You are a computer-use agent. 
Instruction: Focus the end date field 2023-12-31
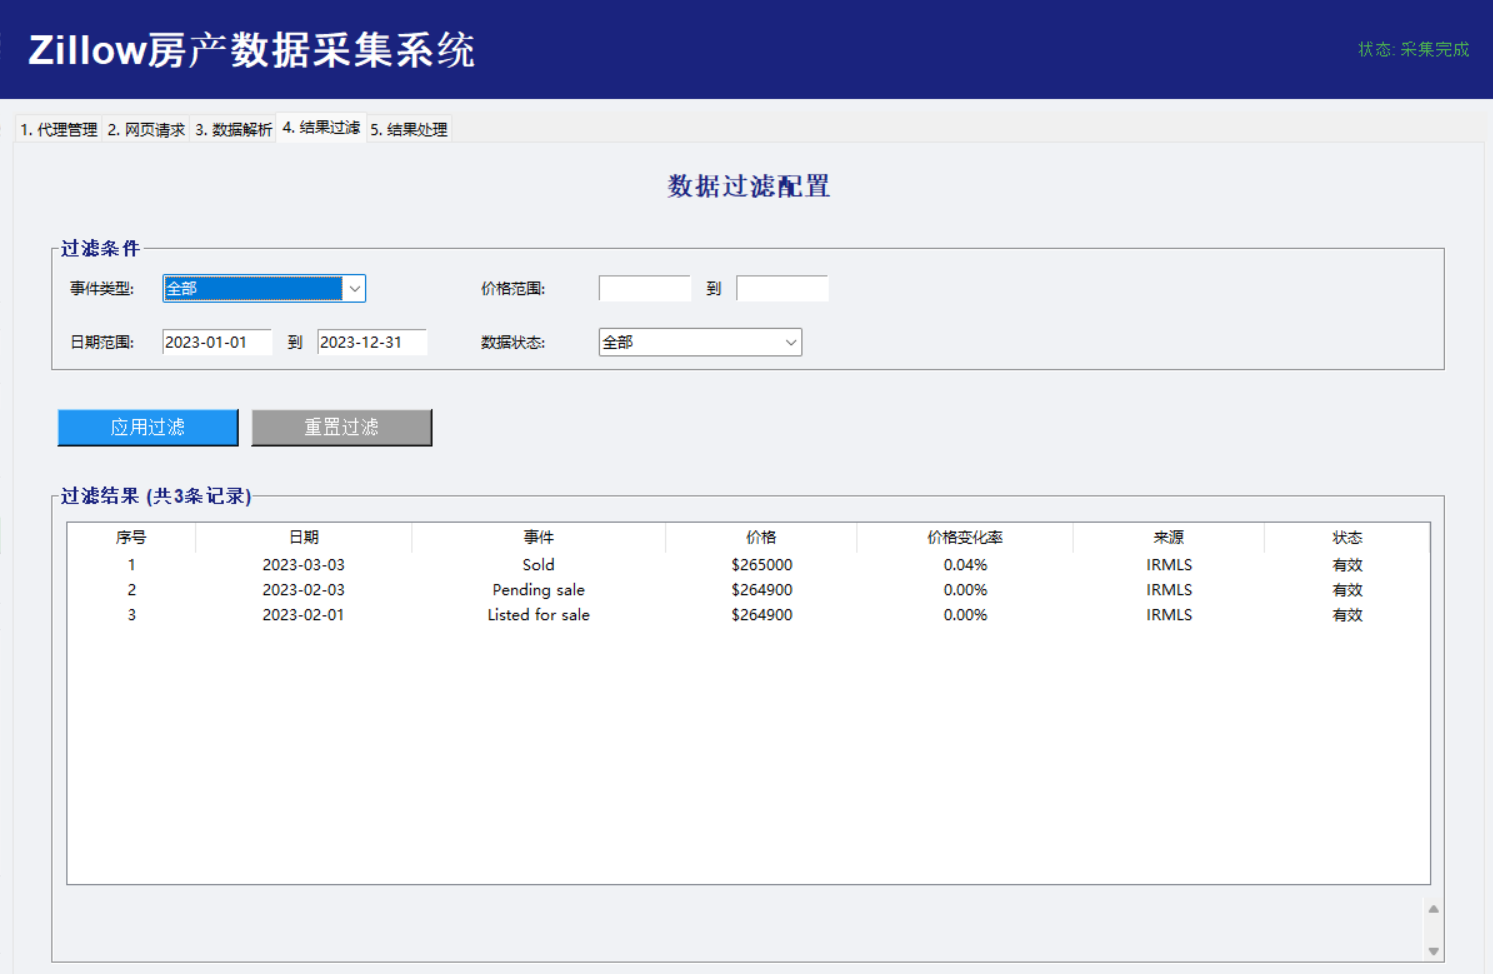click(x=372, y=343)
